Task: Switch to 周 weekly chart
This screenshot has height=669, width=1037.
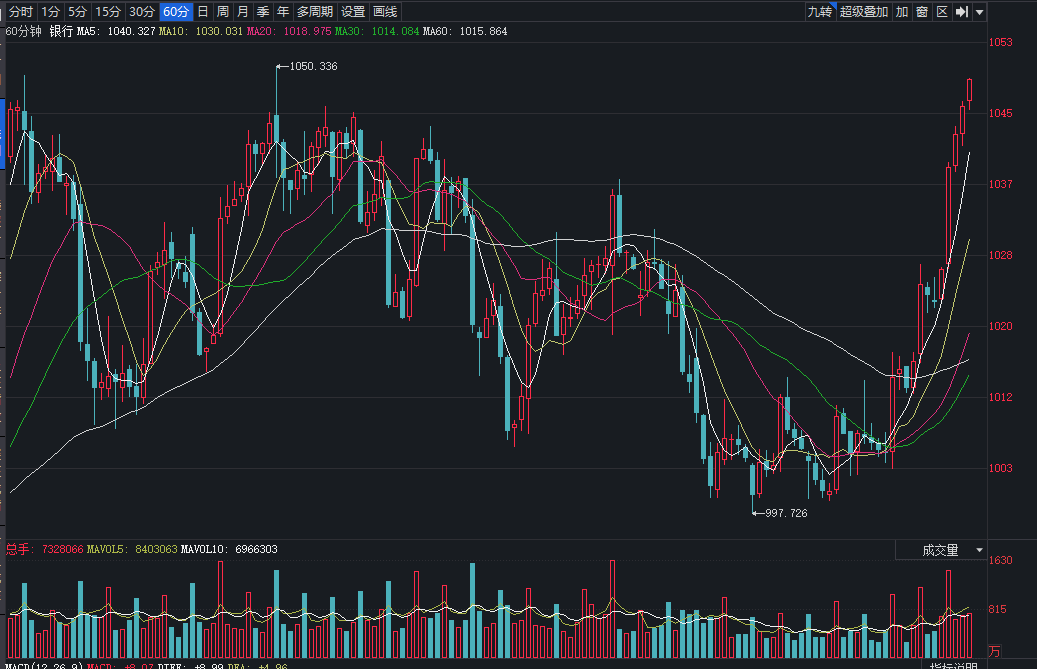Action: pos(223,12)
